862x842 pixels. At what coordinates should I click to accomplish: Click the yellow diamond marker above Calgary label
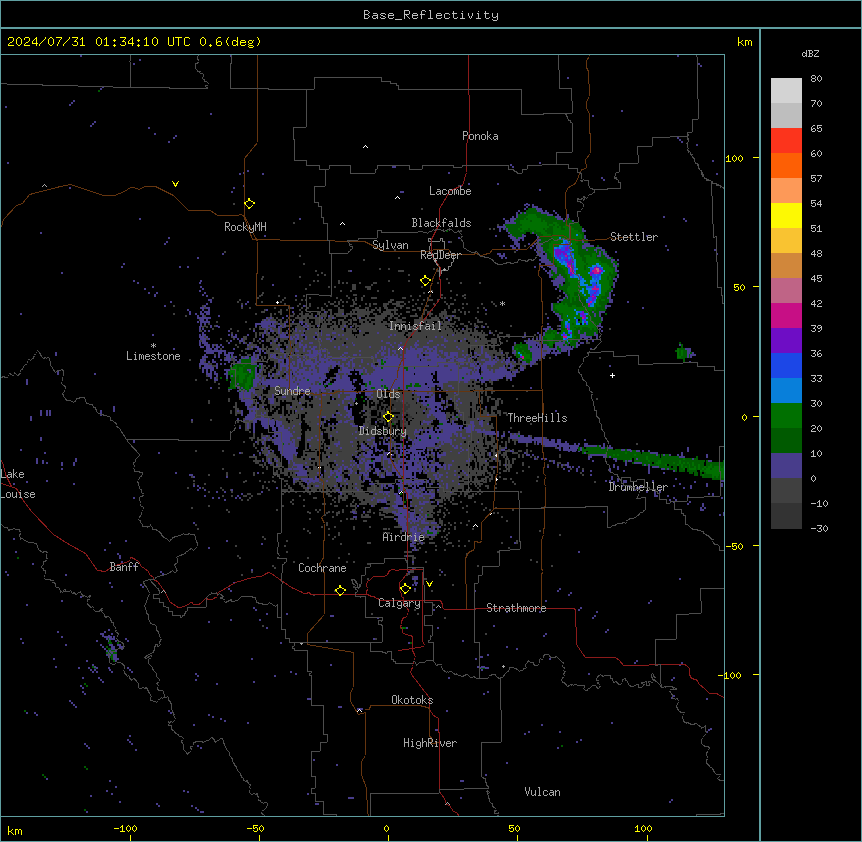406,589
